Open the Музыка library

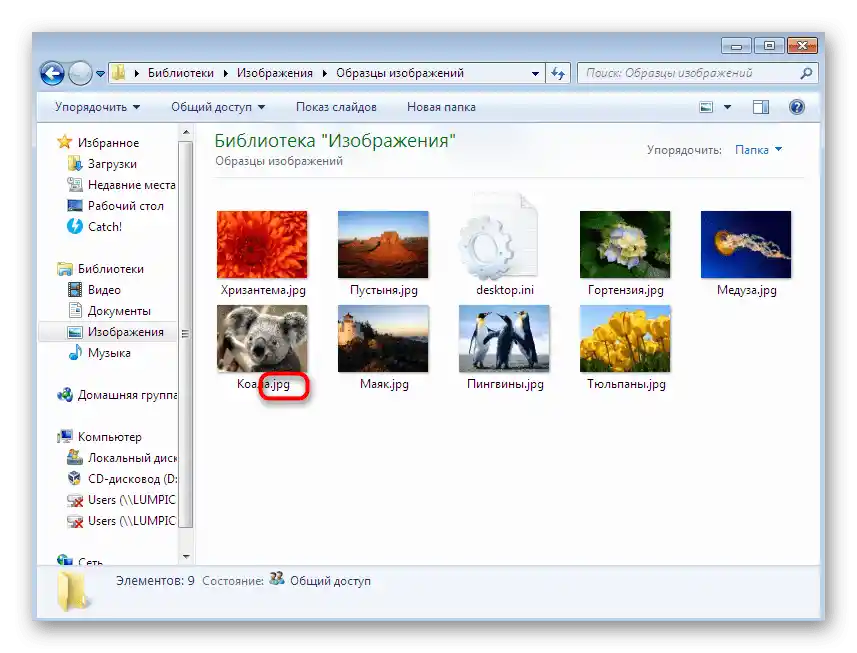point(109,353)
